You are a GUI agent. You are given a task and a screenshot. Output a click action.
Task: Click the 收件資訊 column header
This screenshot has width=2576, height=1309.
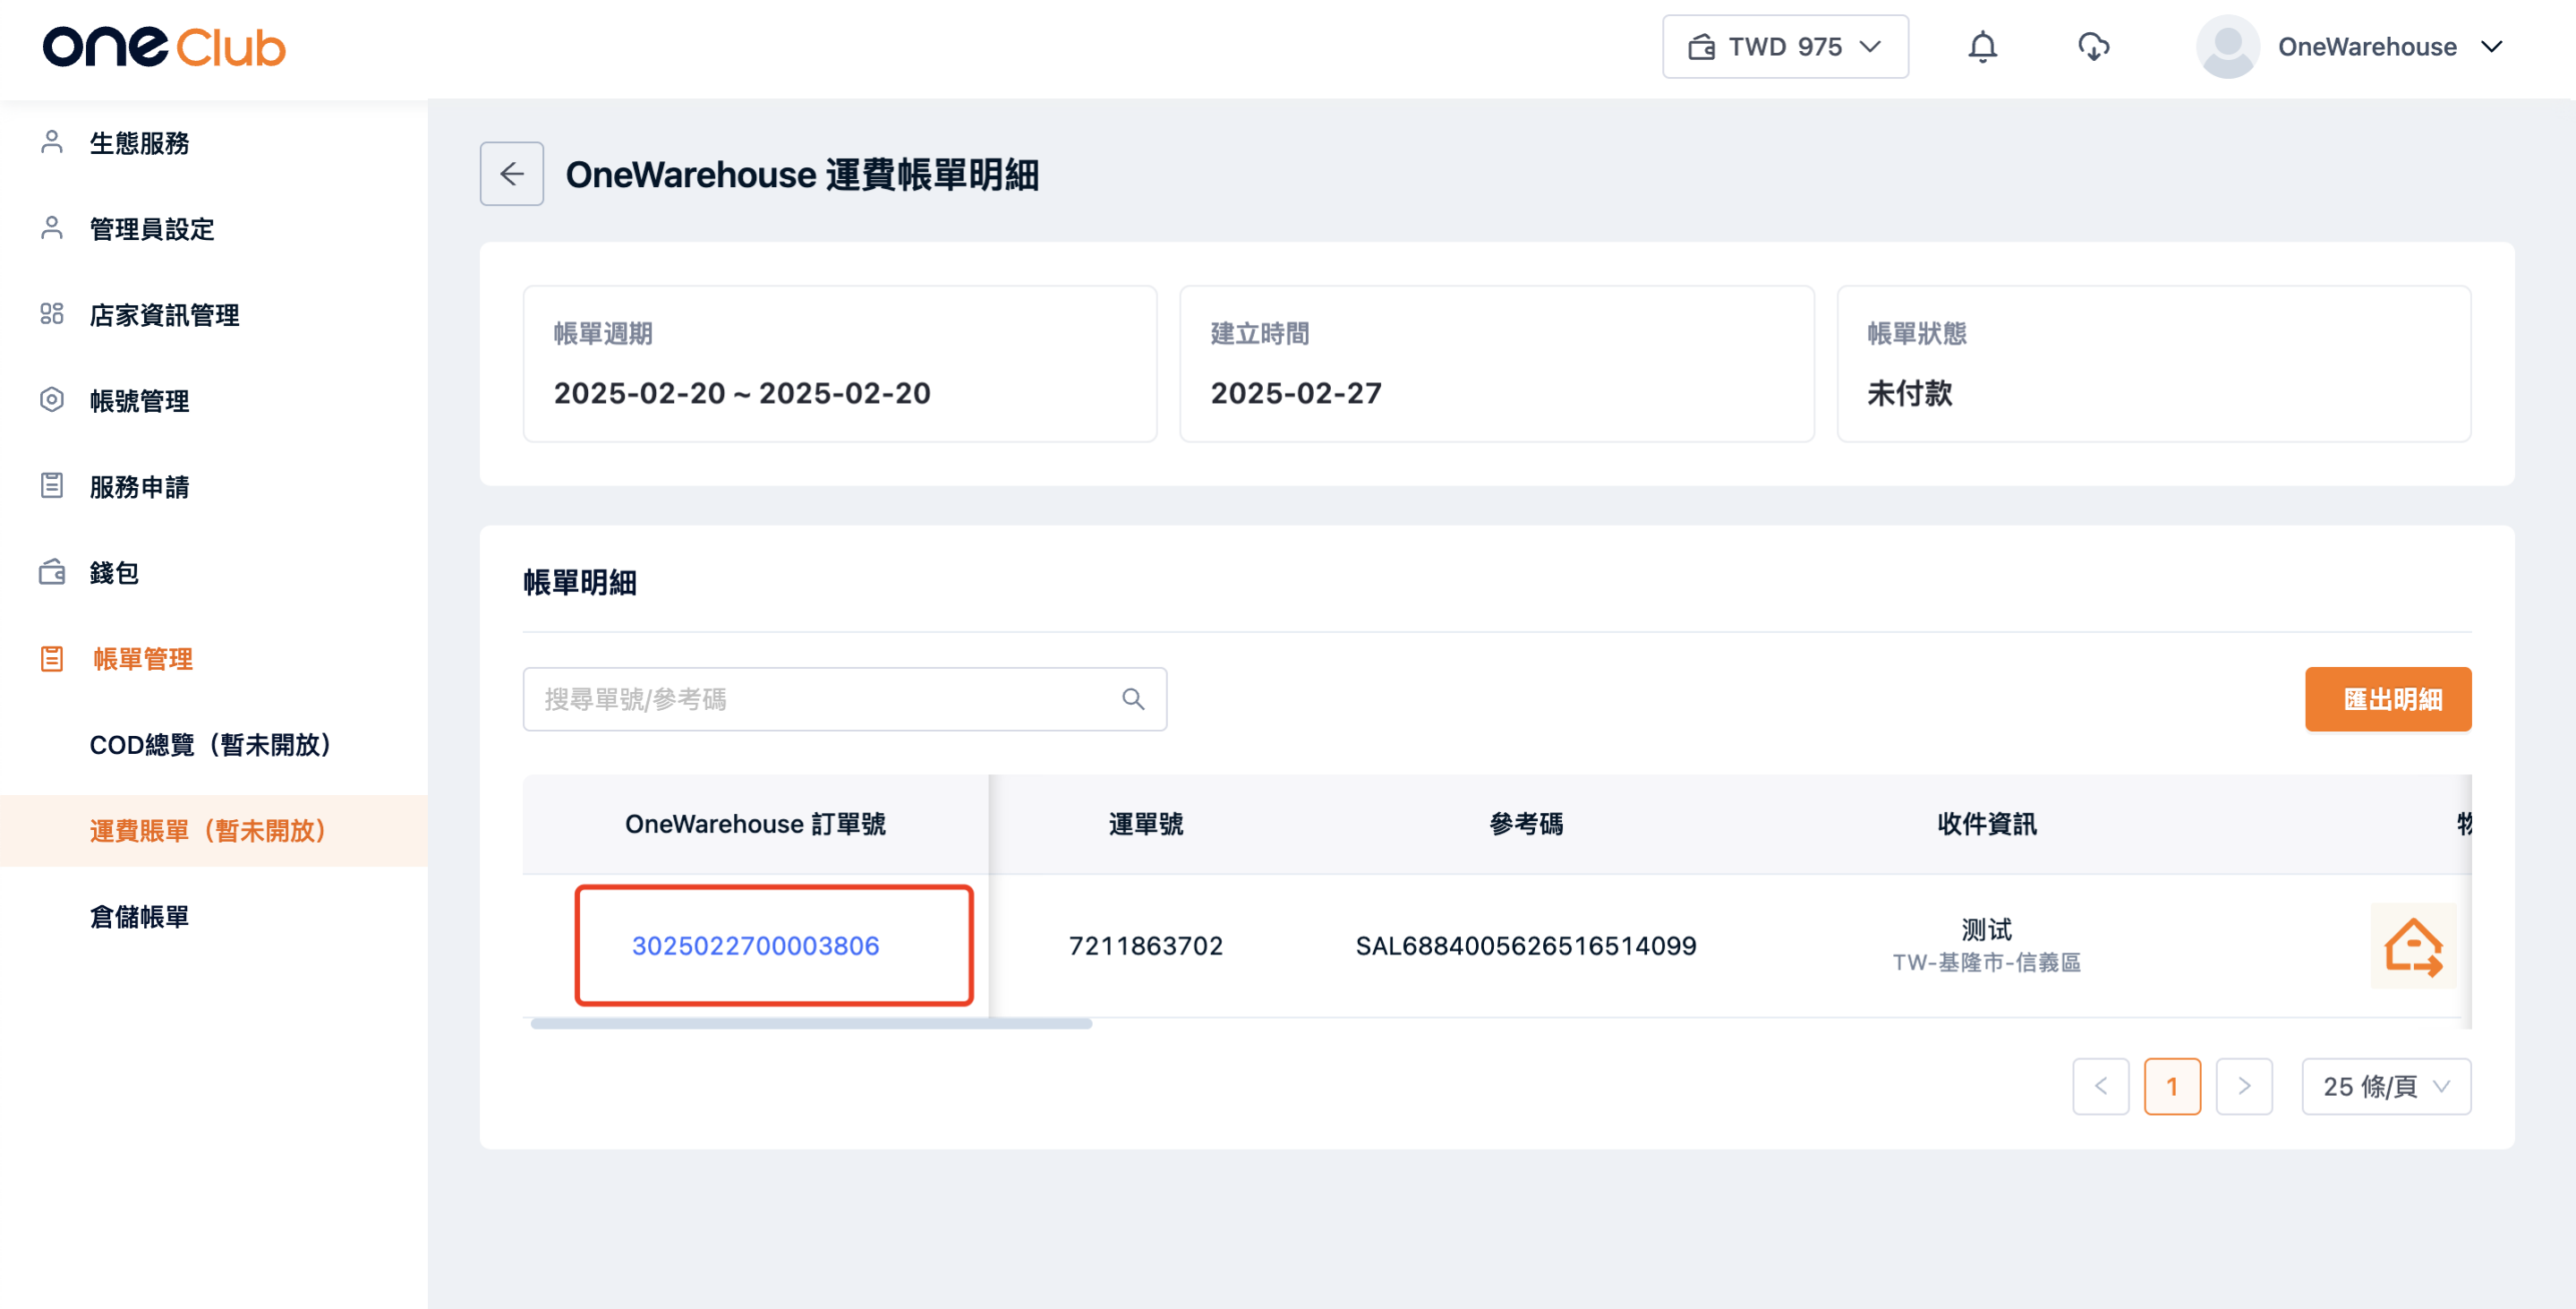pyautogui.click(x=1986, y=824)
